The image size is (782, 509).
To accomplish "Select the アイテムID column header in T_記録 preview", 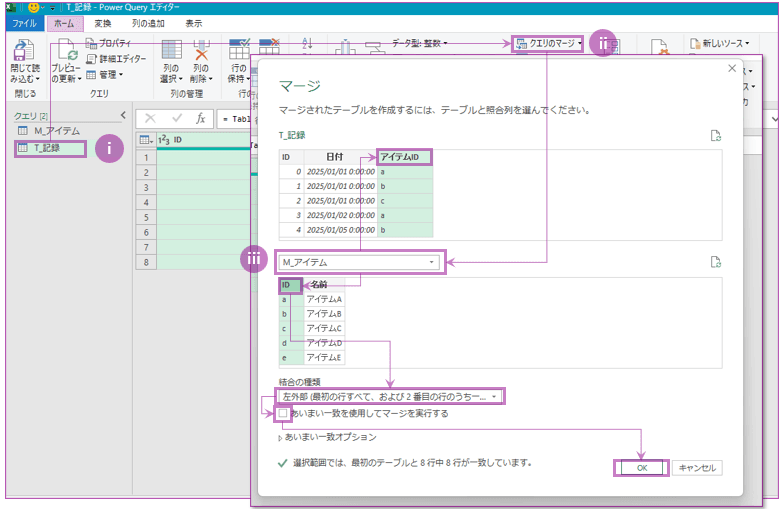I will 405,157.
